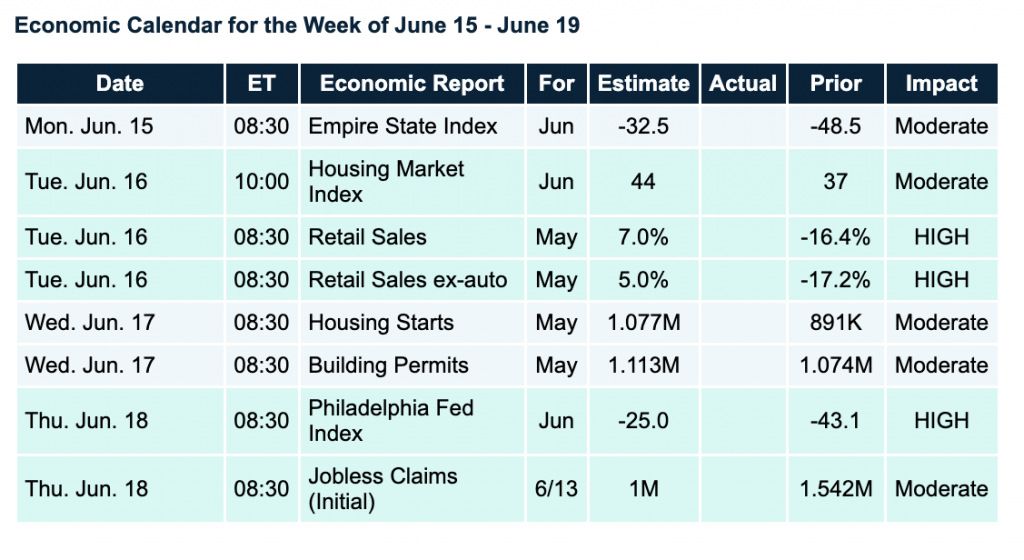Click the ET column header
The width and height of the screenshot is (1024, 560).
coord(262,84)
